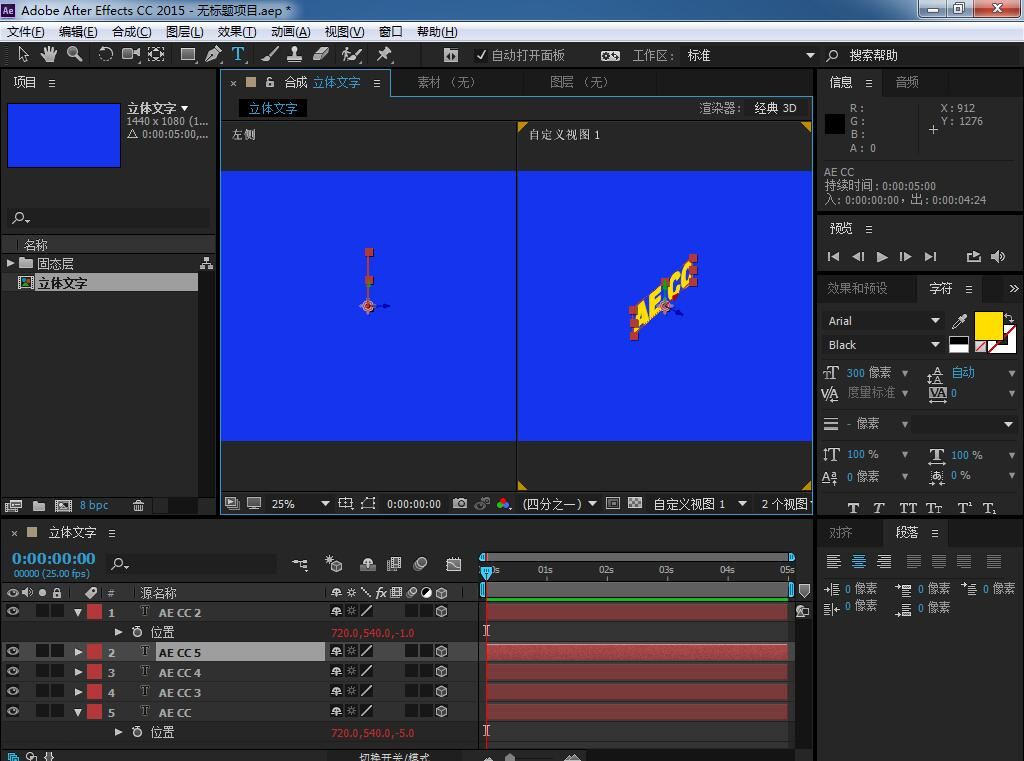Click the snapshot camera icon in viewer

pyautogui.click(x=460, y=504)
